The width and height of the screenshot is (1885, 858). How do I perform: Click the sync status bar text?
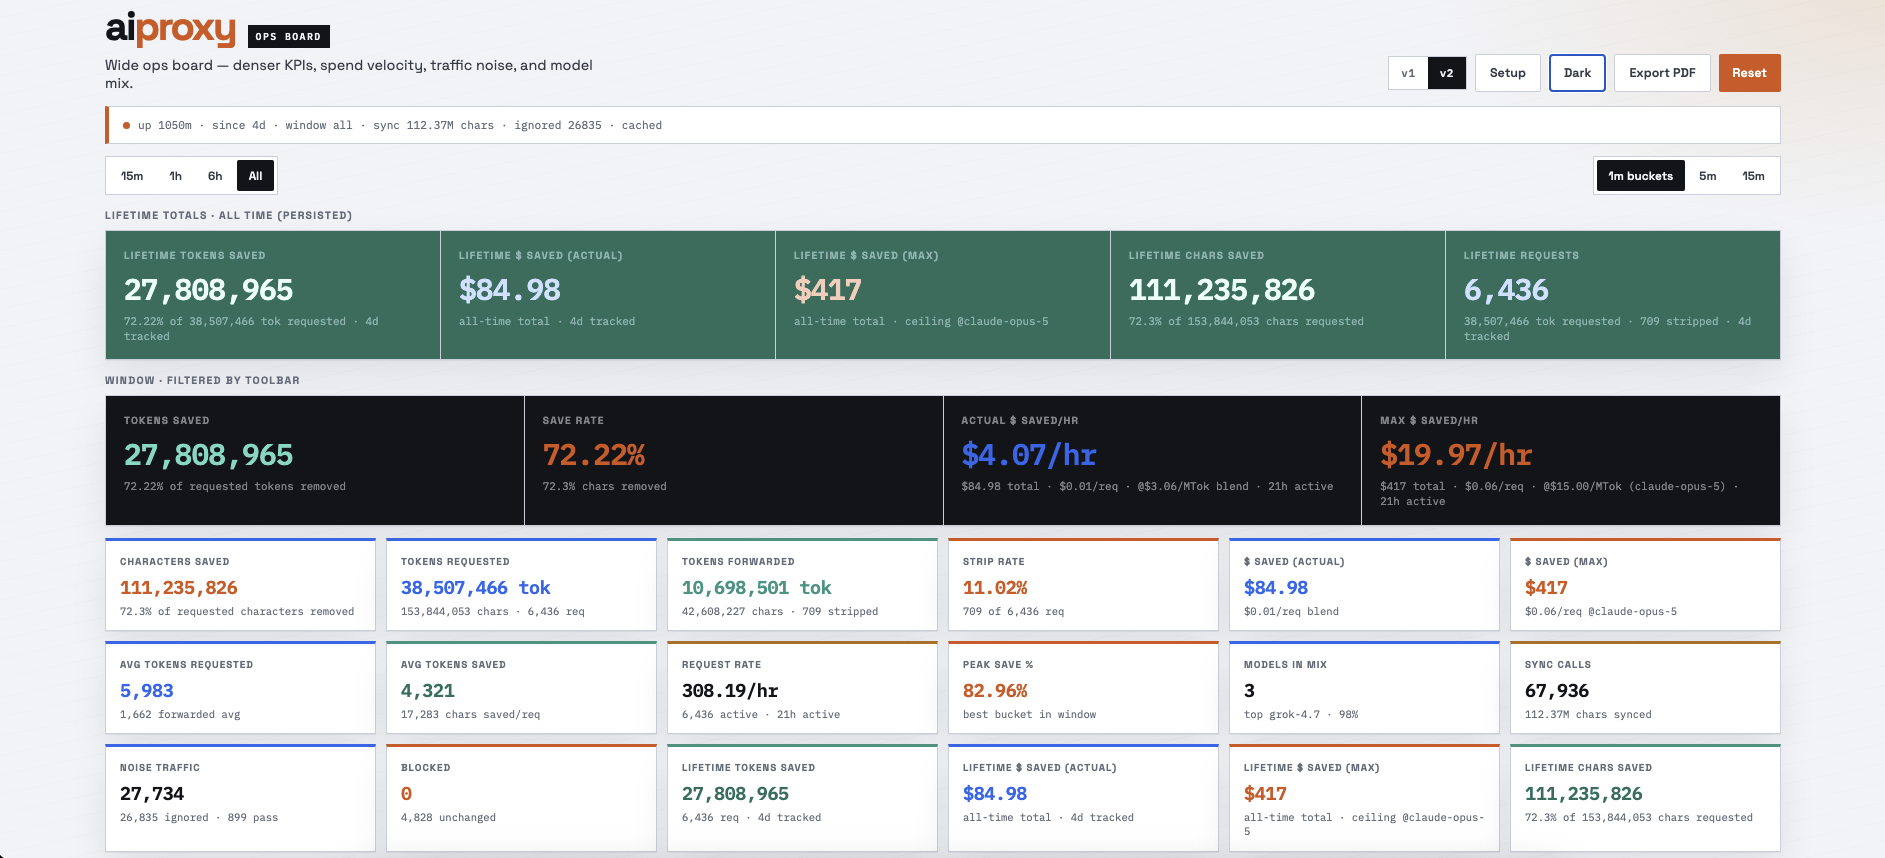pyautogui.click(x=400, y=126)
